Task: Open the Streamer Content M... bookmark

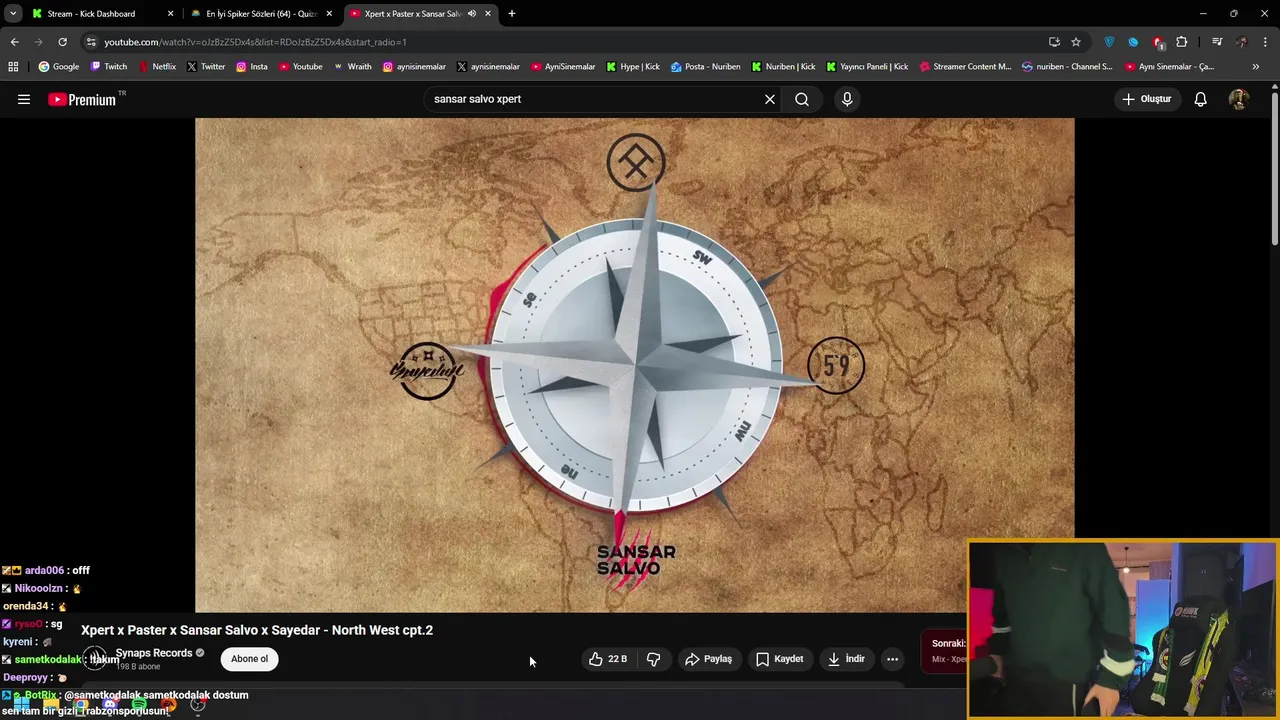Action: pos(965,67)
